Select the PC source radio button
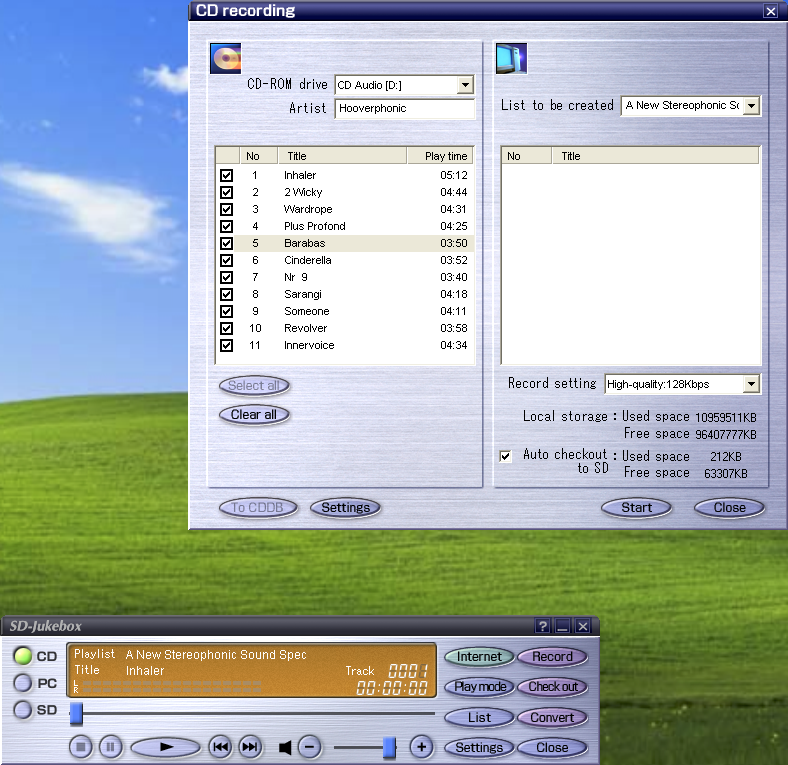This screenshot has height=765, width=788. 23,683
